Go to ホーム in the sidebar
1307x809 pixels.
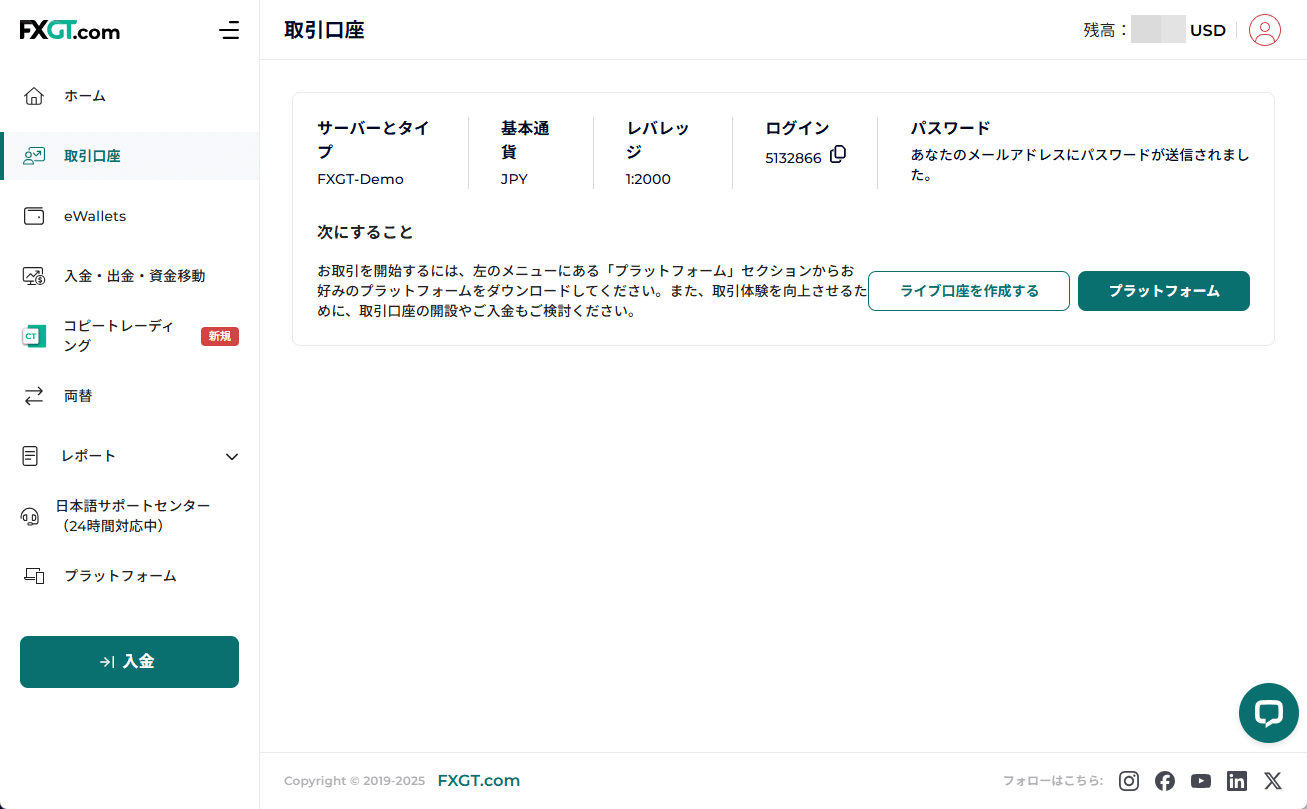[x=85, y=96]
